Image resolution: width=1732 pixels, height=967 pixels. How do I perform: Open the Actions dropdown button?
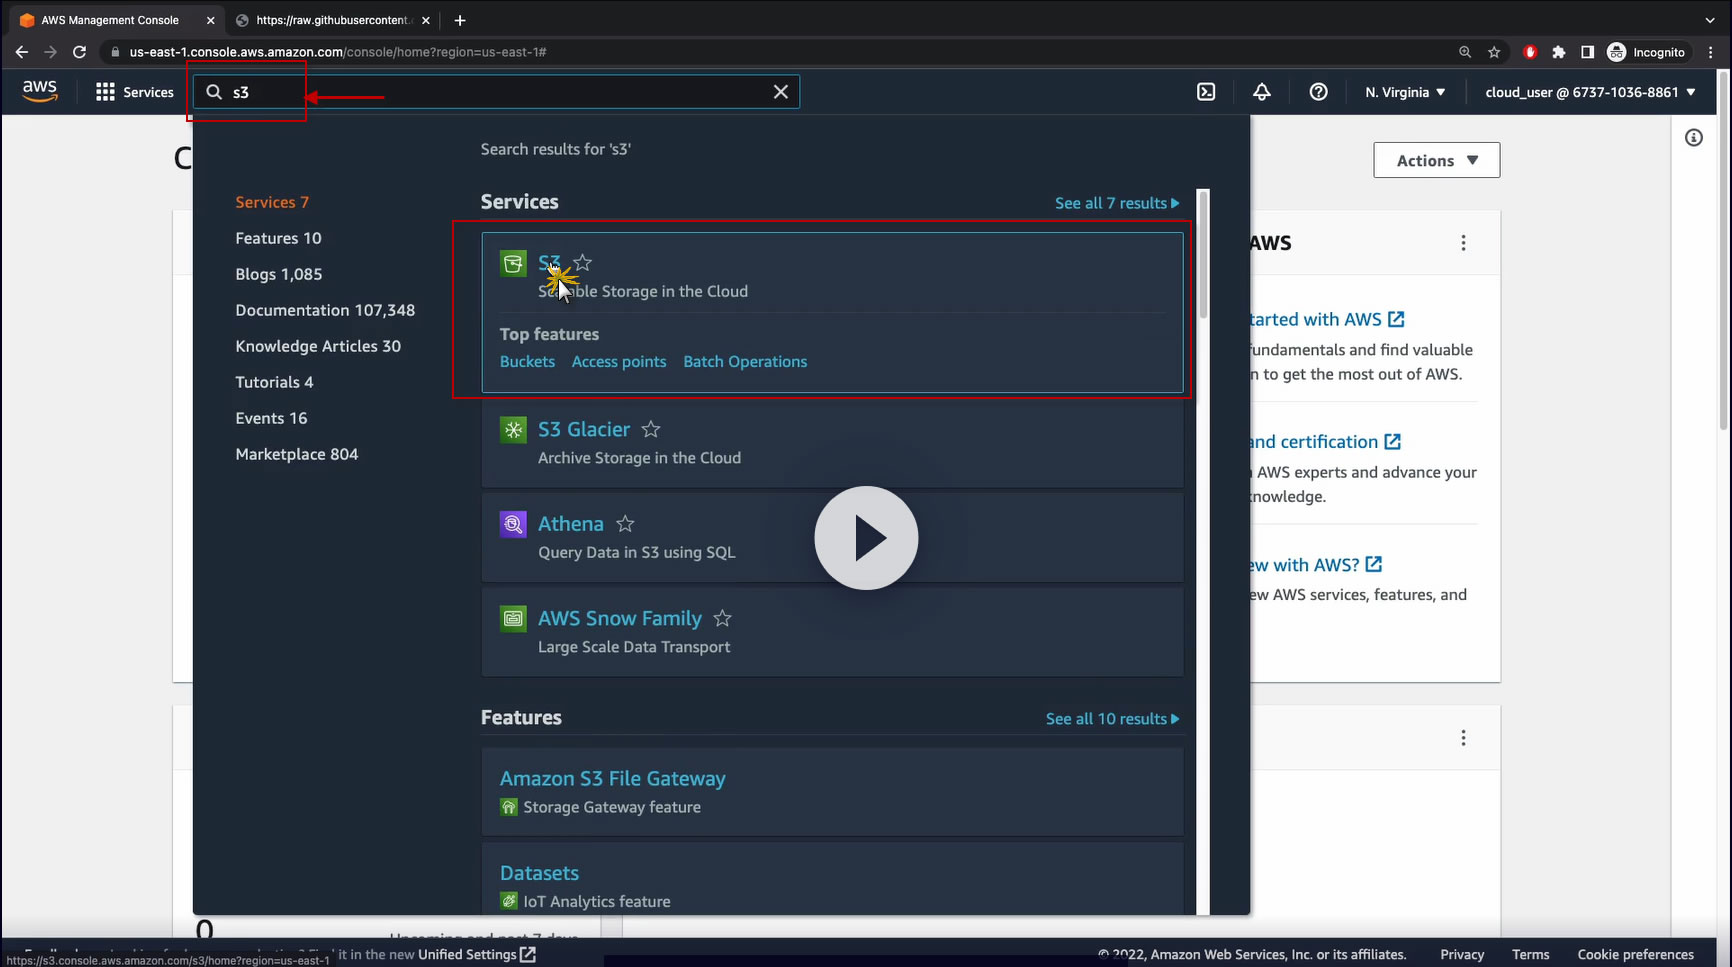(1437, 160)
